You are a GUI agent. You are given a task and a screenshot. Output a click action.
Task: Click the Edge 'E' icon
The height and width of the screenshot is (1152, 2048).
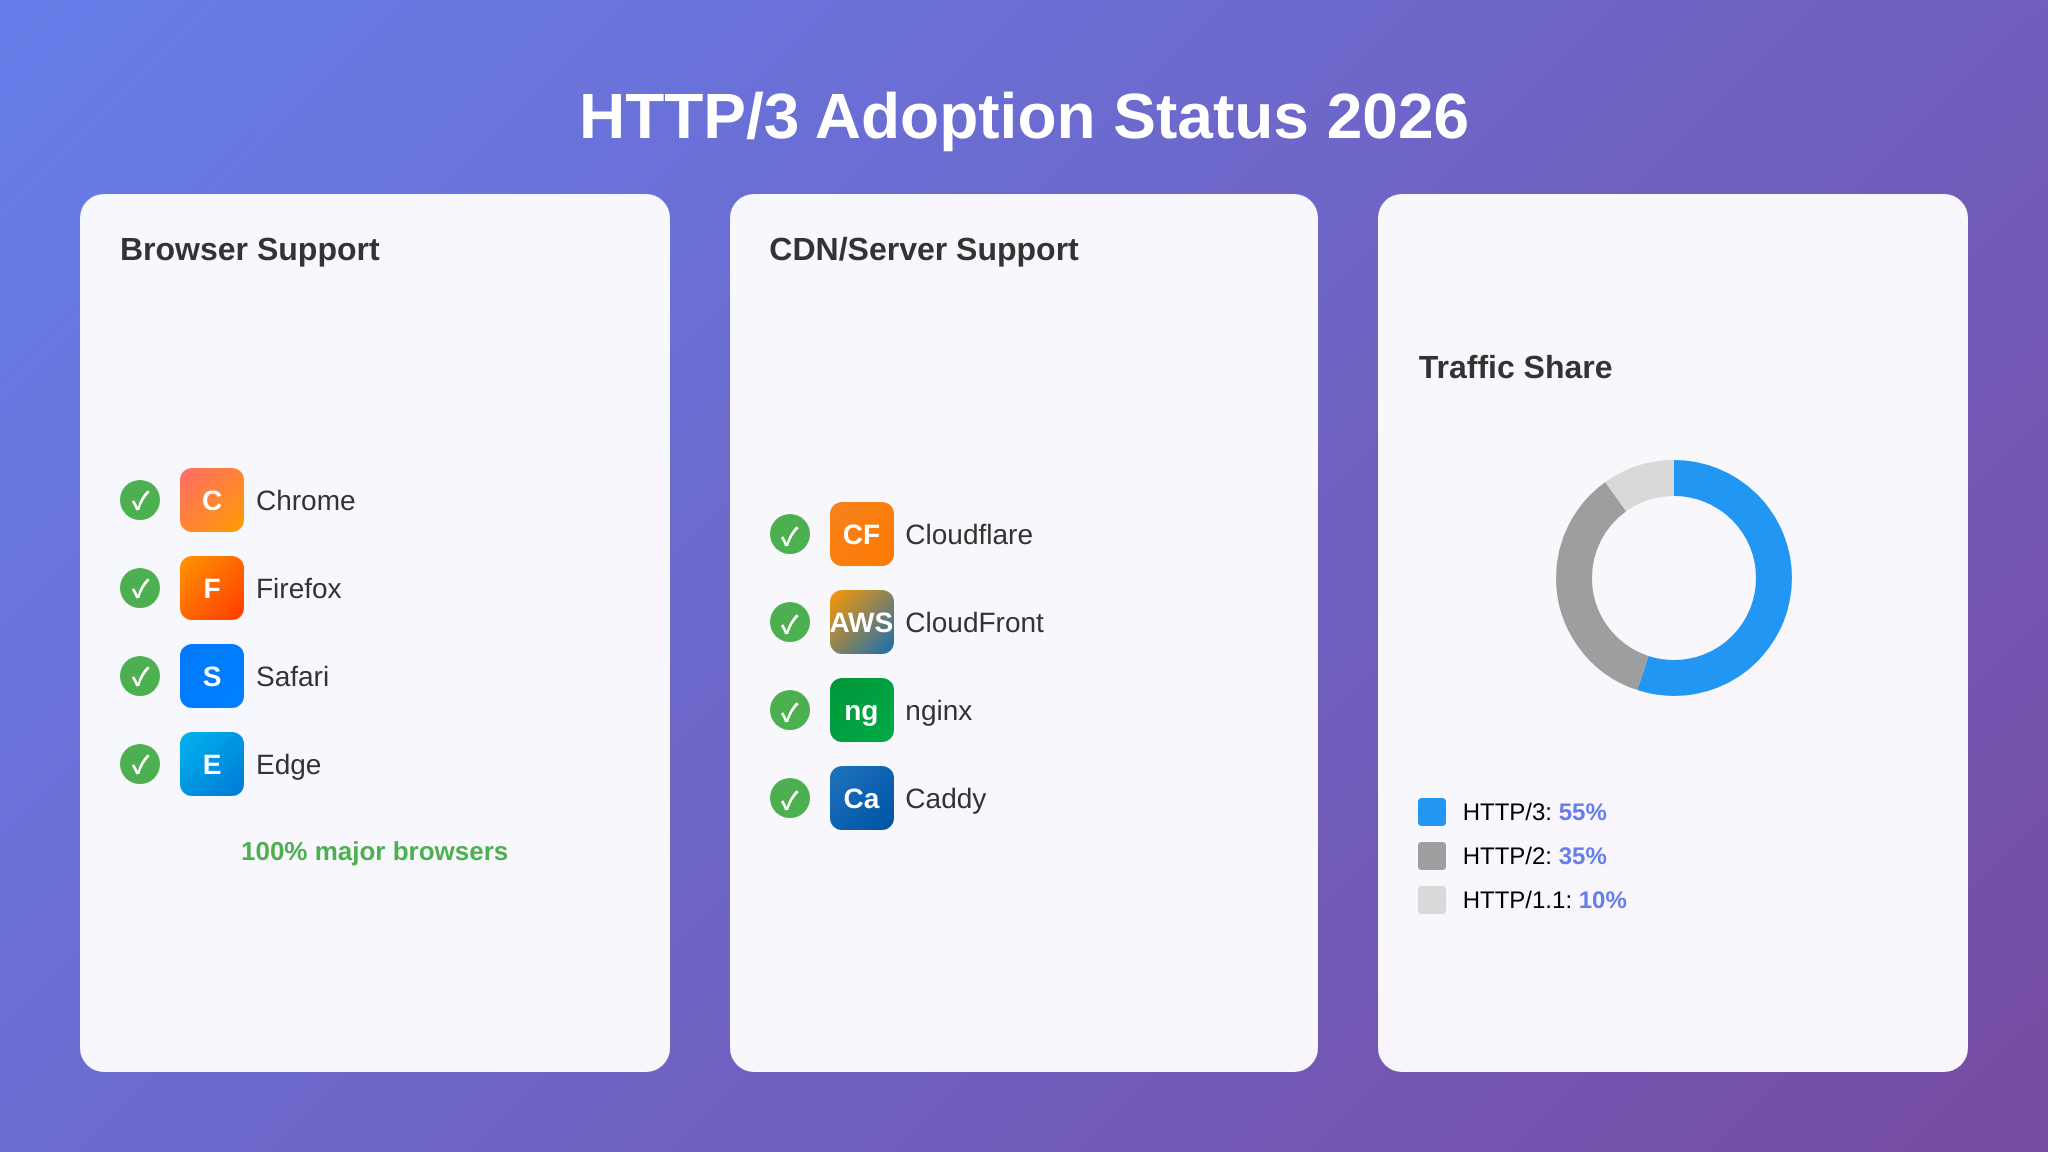point(212,764)
